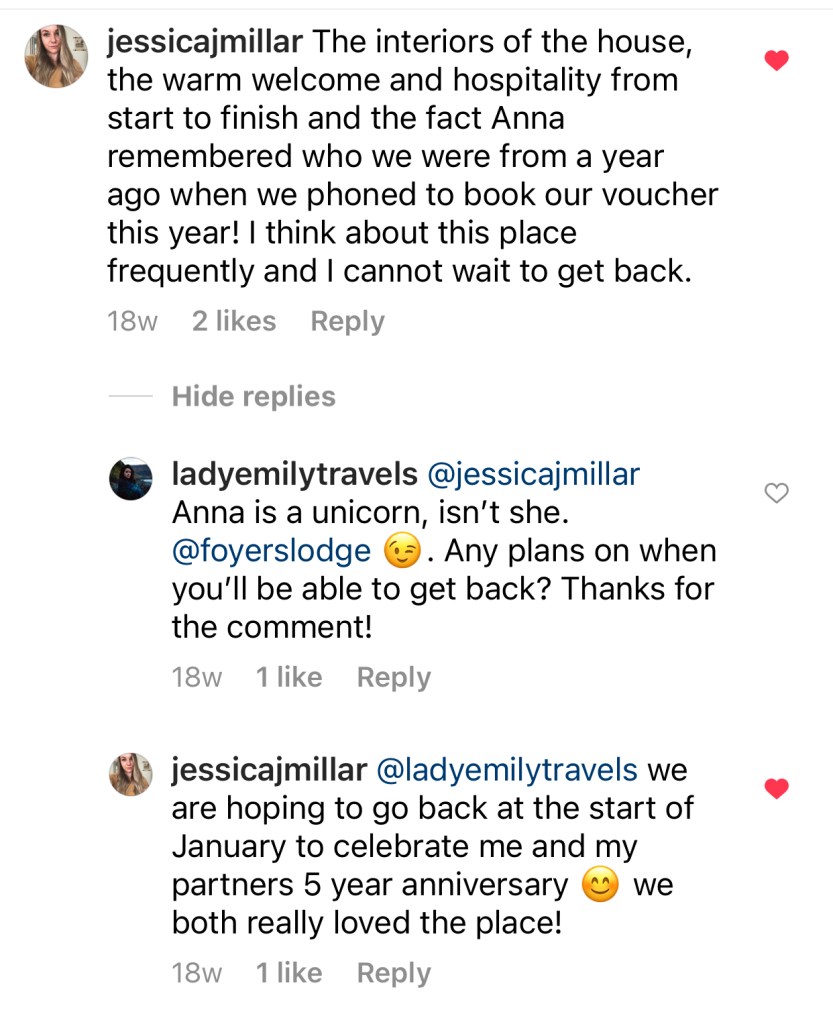Collapse thread with Hide replies

pos(253,396)
